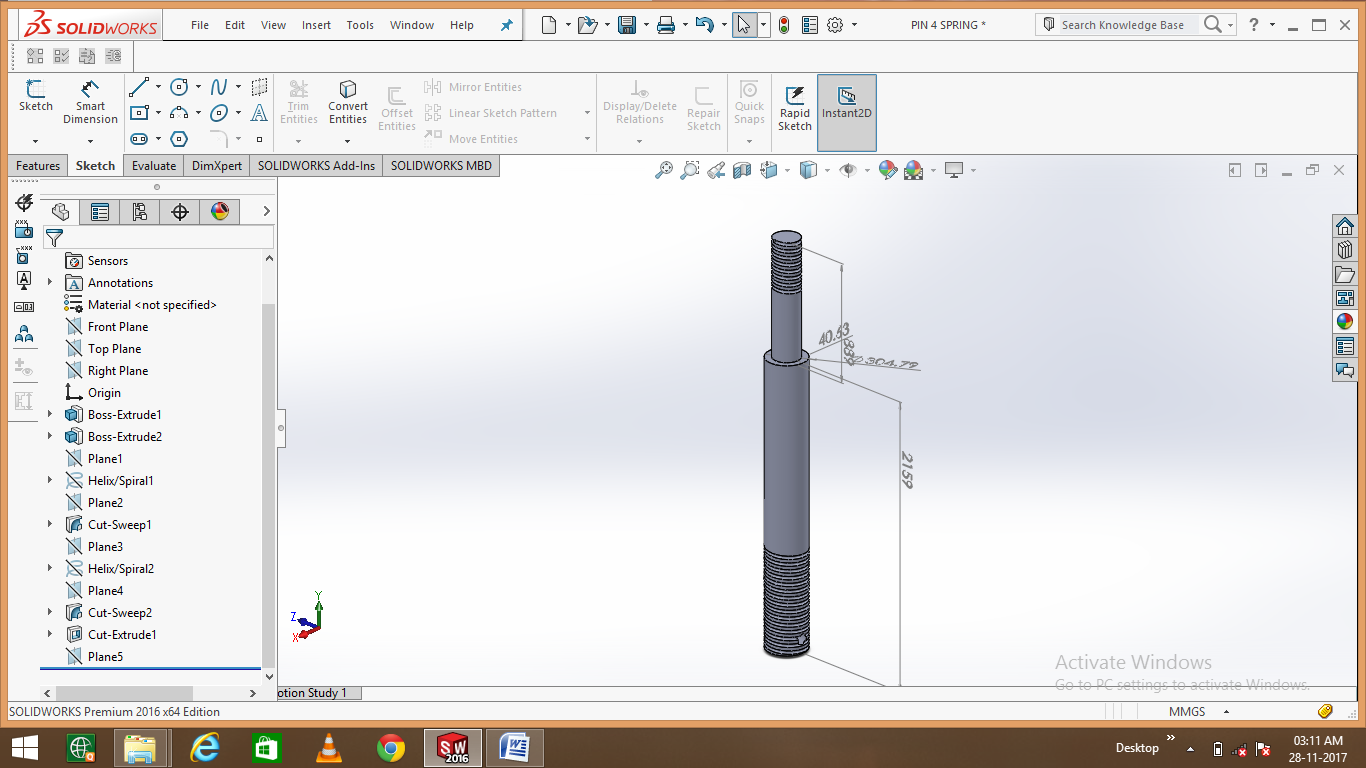Switch to the ConfigurationManager tab
The image size is (1366, 768).
(140, 211)
